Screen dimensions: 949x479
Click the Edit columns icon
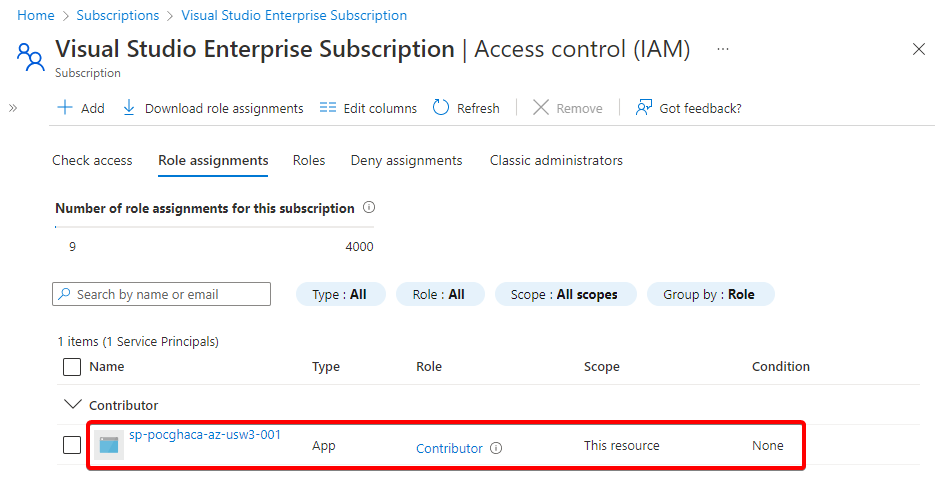[327, 108]
